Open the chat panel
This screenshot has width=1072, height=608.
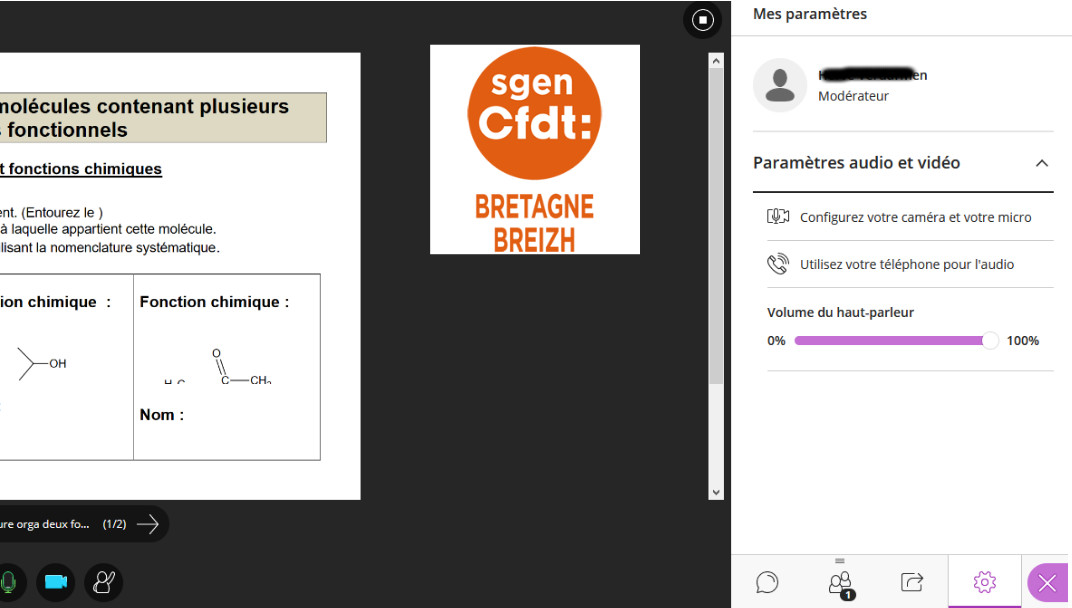pyautogui.click(x=767, y=582)
